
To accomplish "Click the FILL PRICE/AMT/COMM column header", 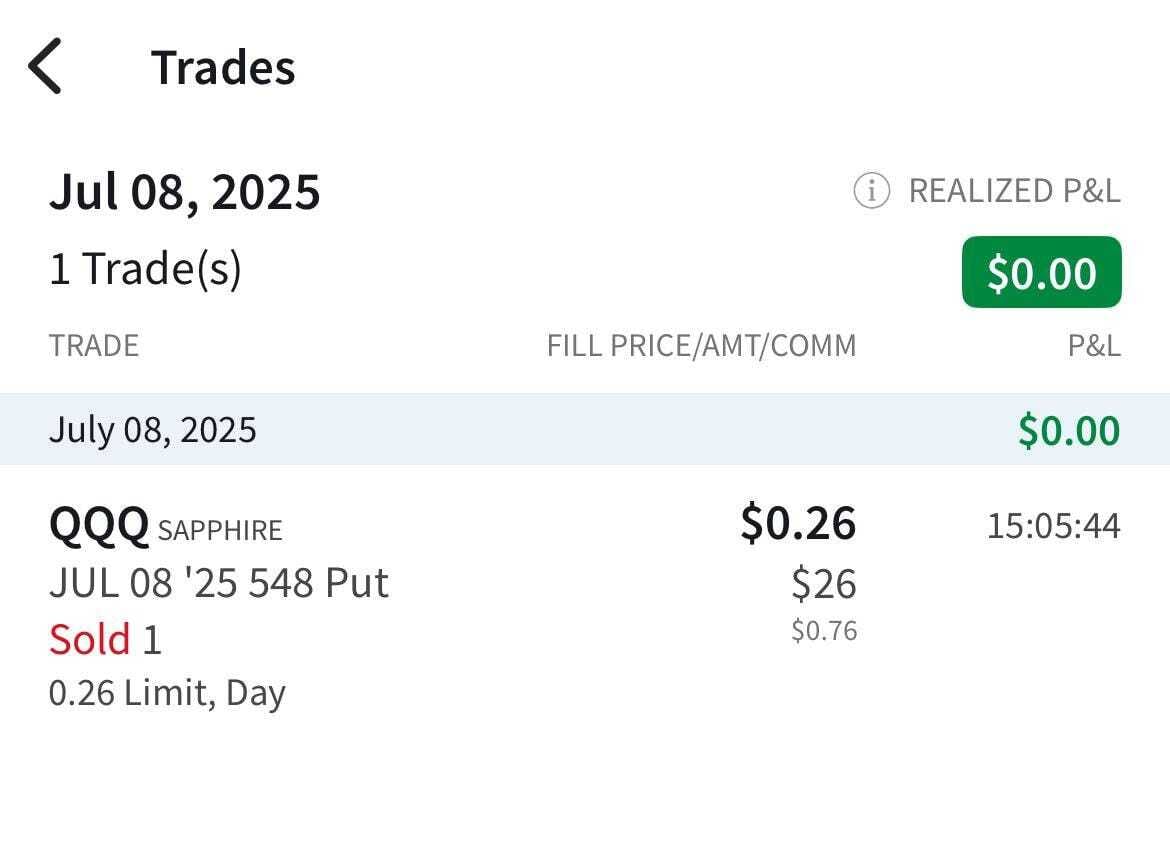I will click(x=701, y=346).
